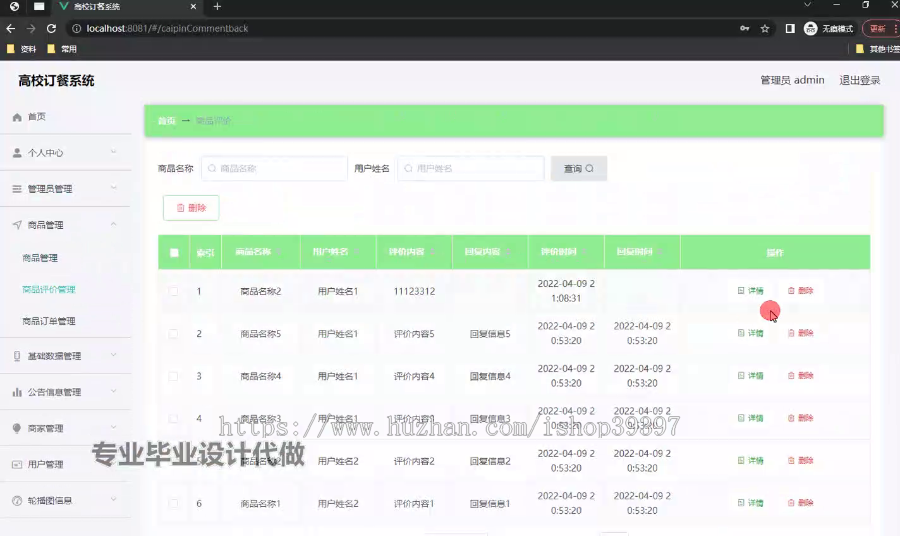Expand 管理员管理 submenu chevron
The height and width of the screenshot is (536, 900).
113,188
